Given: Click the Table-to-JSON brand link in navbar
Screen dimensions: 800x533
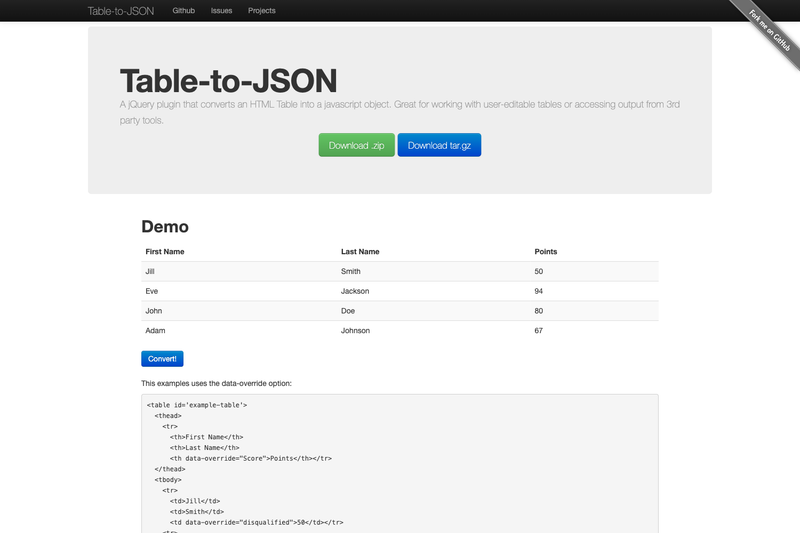Looking at the screenshot, I should pos(120,11).
